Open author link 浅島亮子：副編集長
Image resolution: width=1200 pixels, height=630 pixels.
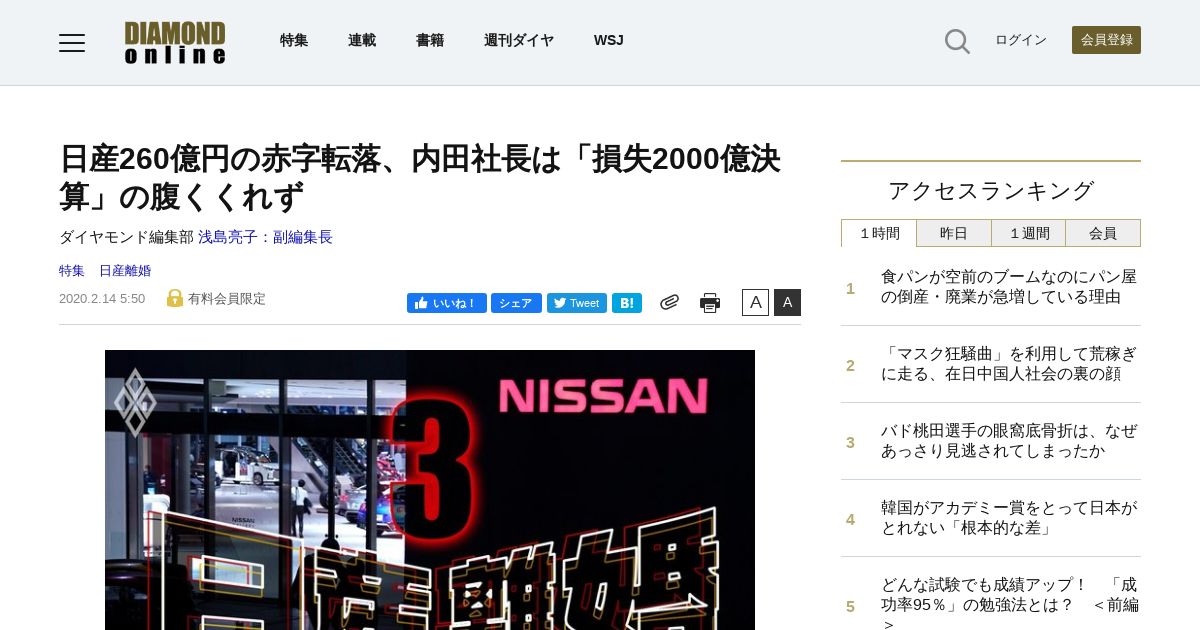tap(265, 237)
